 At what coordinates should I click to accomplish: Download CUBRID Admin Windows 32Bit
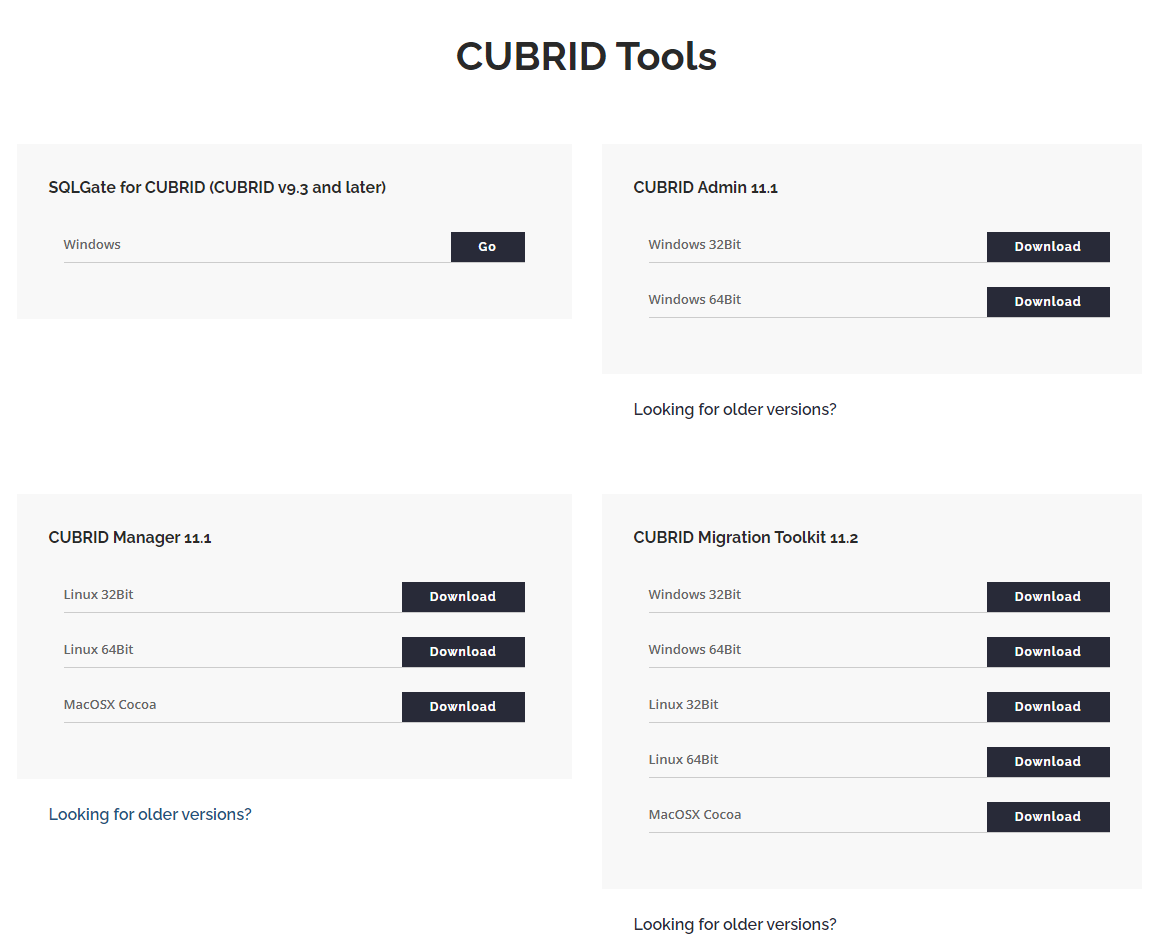[x=1048, y=247]
